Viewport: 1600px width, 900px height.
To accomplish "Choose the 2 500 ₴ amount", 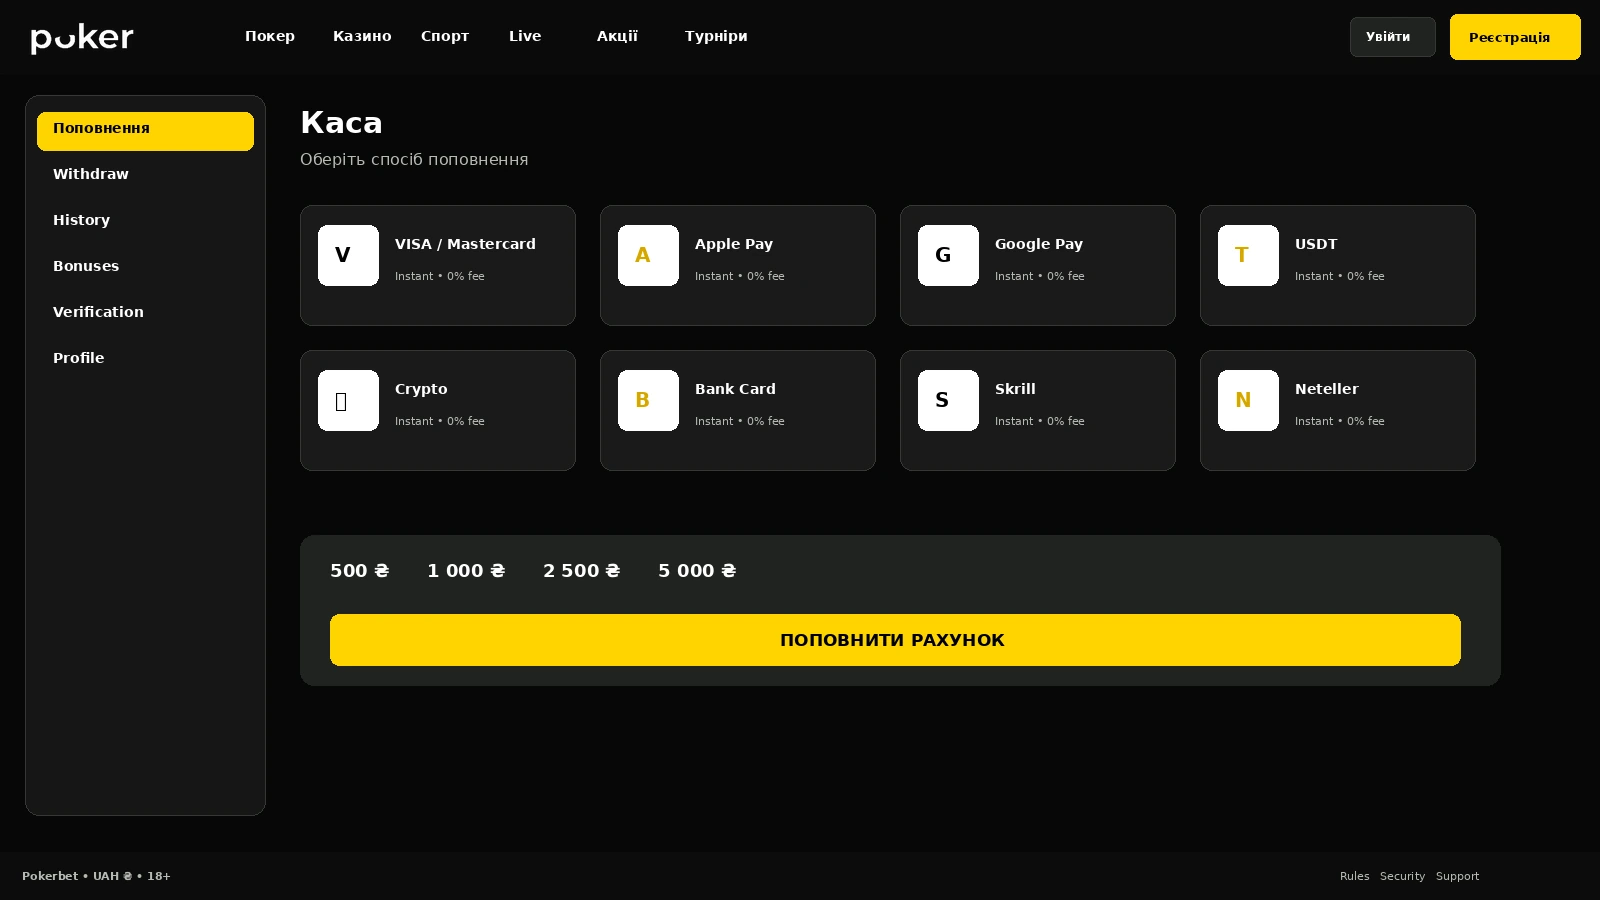I will pyautogui.click(x=582, y=571).
